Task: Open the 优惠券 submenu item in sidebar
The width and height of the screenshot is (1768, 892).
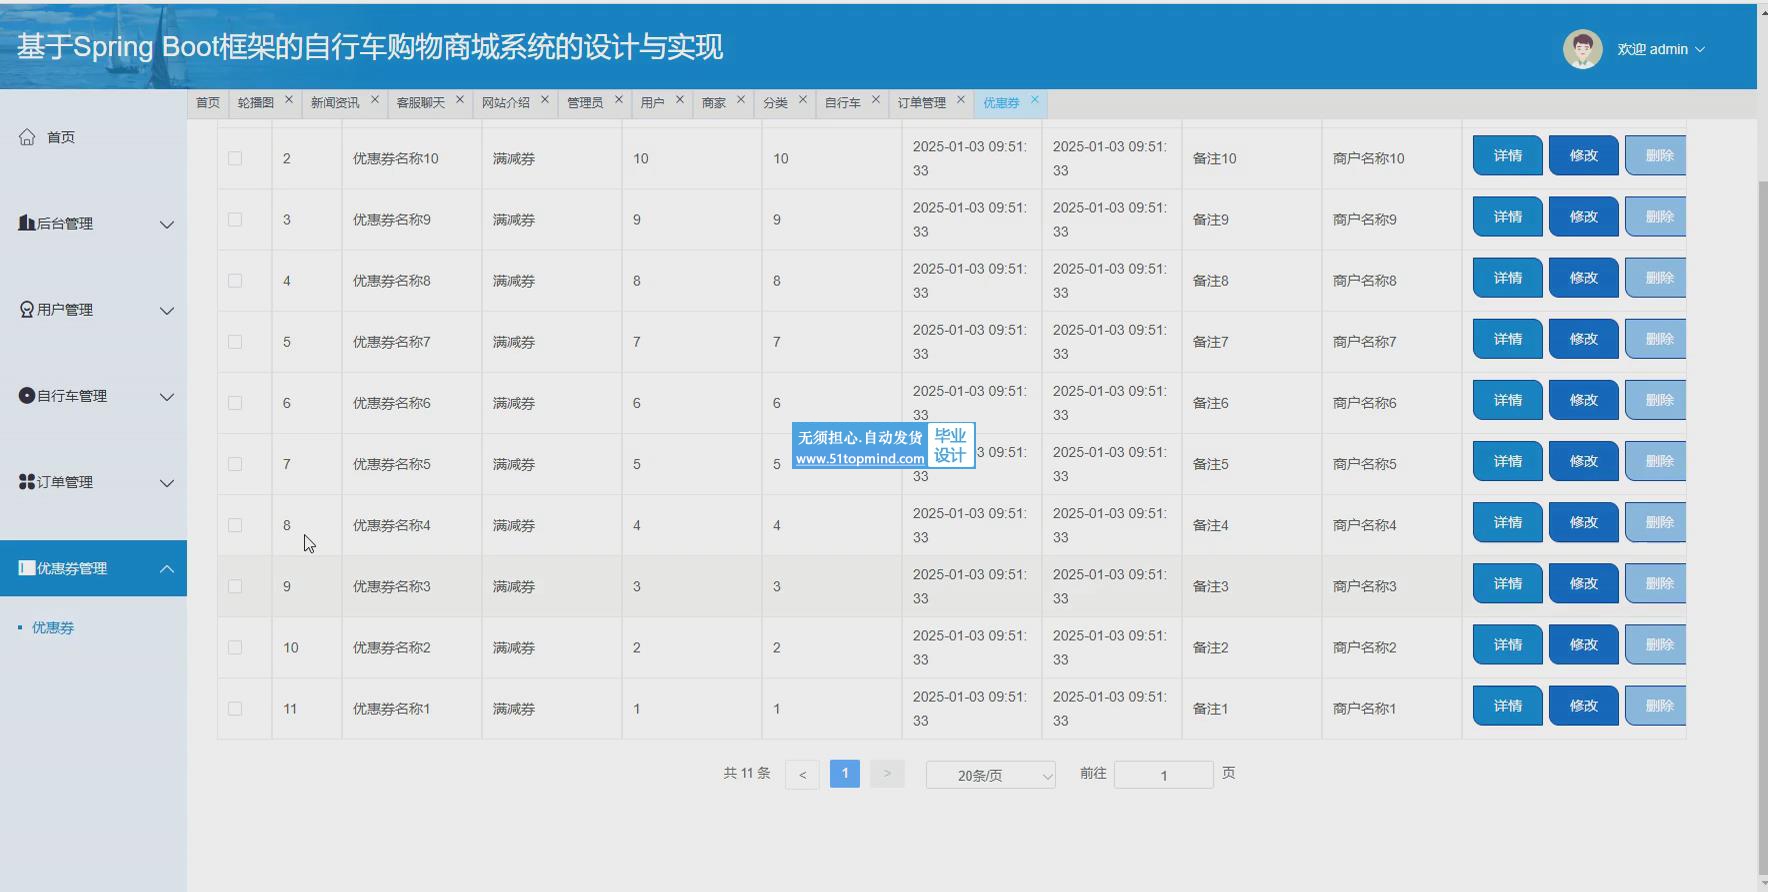Action: [x=53, y=628]
